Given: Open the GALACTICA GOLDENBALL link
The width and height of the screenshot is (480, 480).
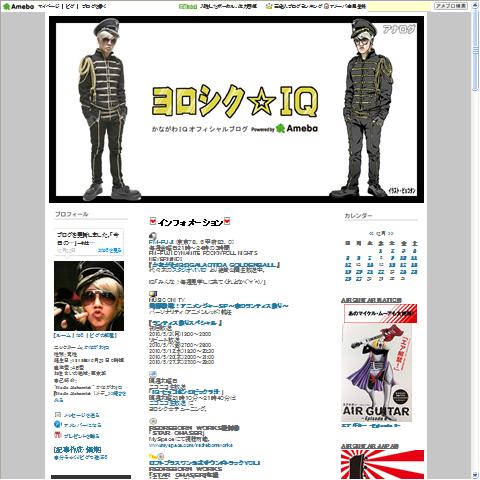Looking at the screenshot, I should [x=214, y=265].
